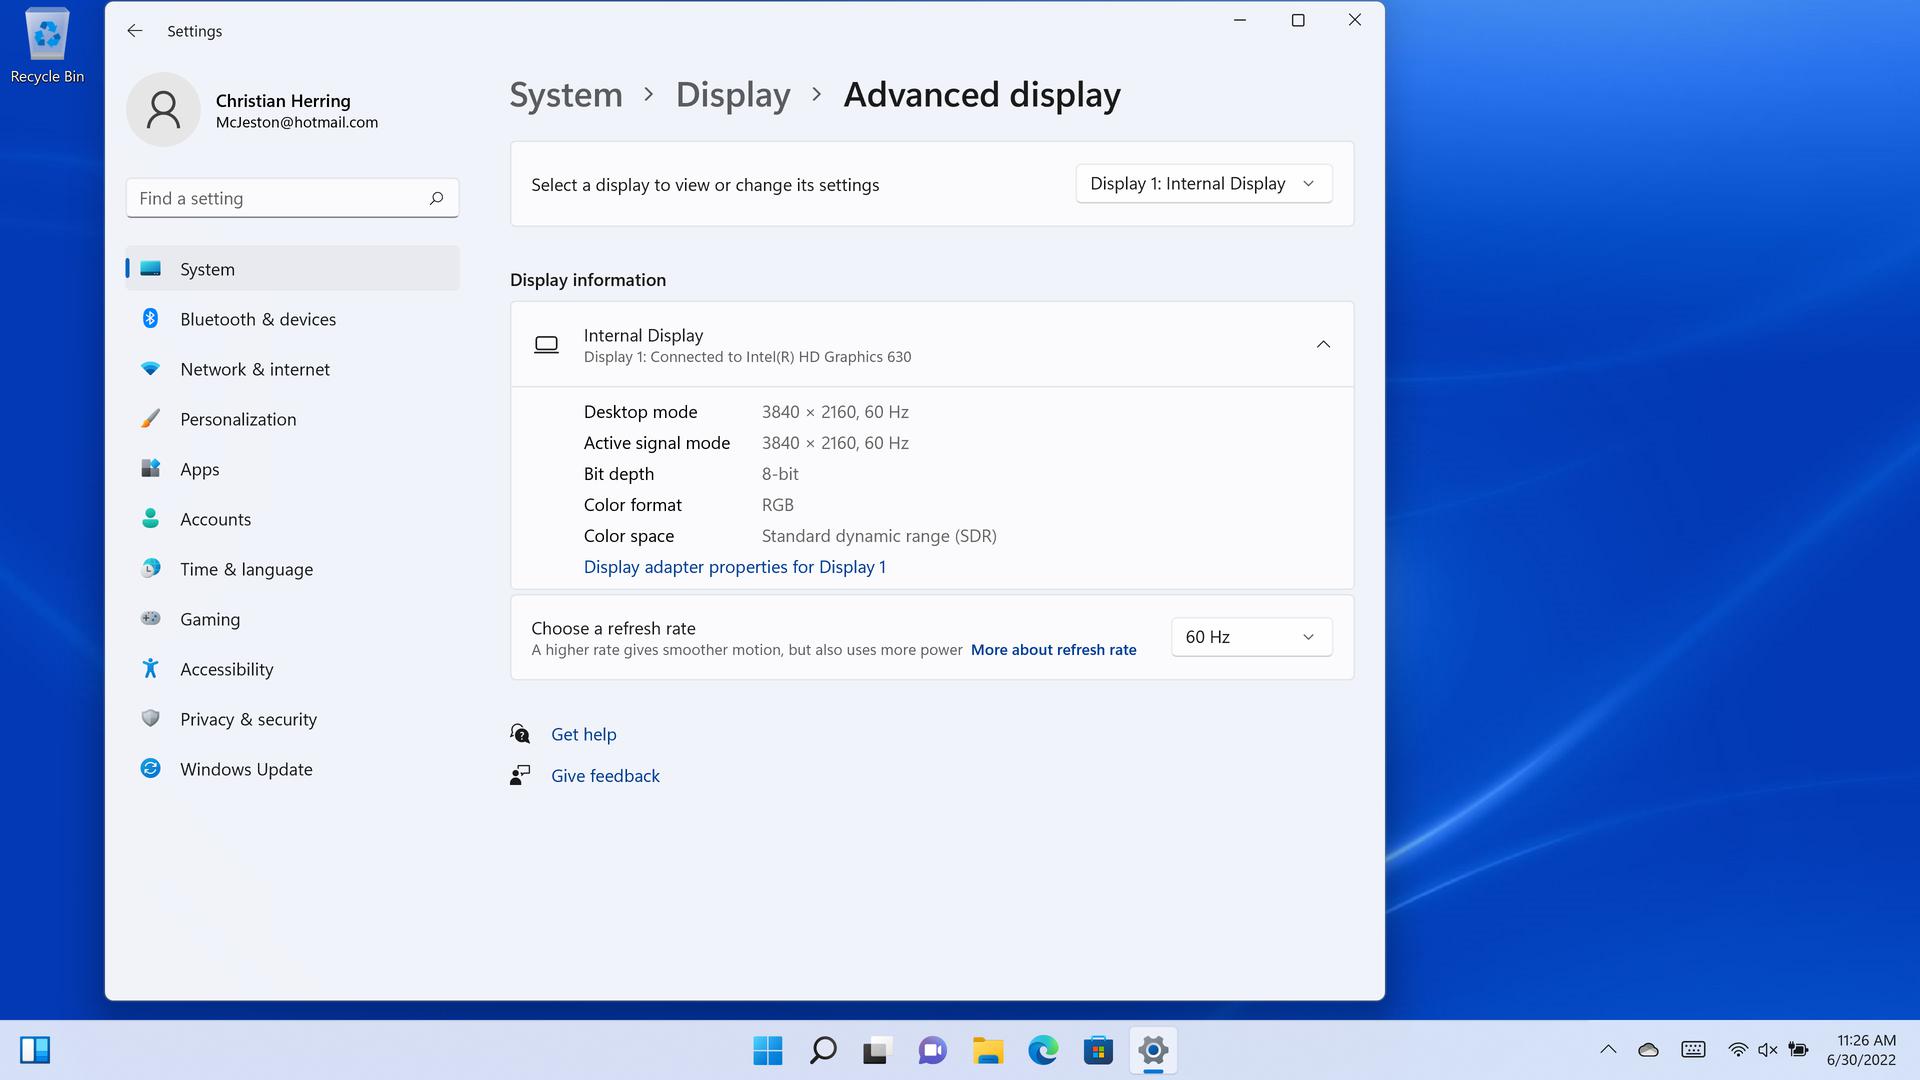1920x1080 pixels.
Task: Click the user profile avatar icon
Action: point(163,110)
